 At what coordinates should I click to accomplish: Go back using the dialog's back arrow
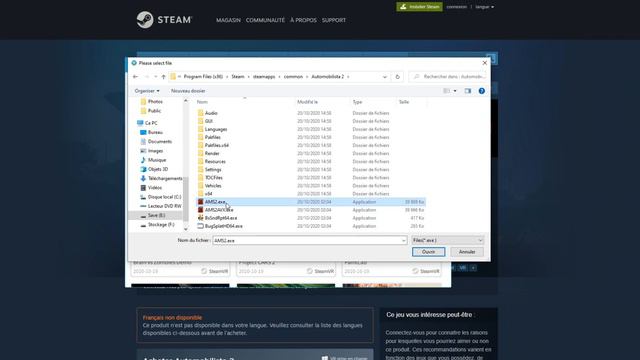coord(136,77)
